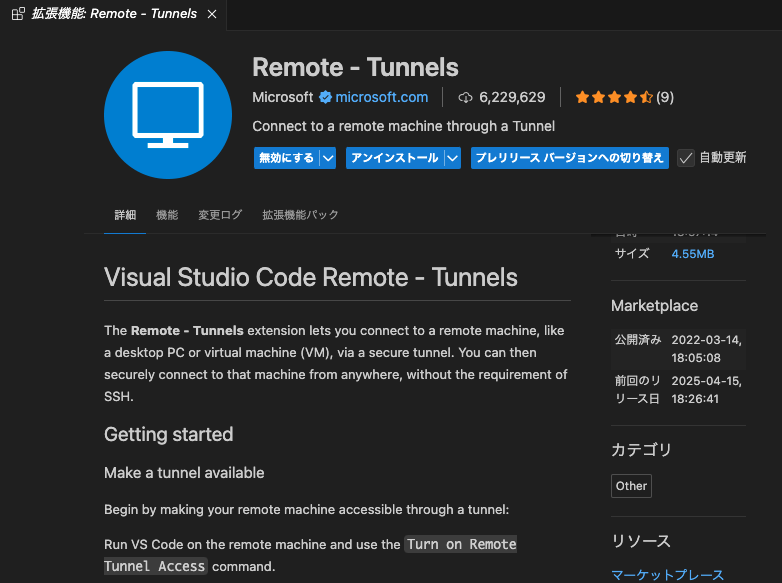Click the 6,229,629 install count
Viewport: 782px width, 583px height.
tap(512, 97)
